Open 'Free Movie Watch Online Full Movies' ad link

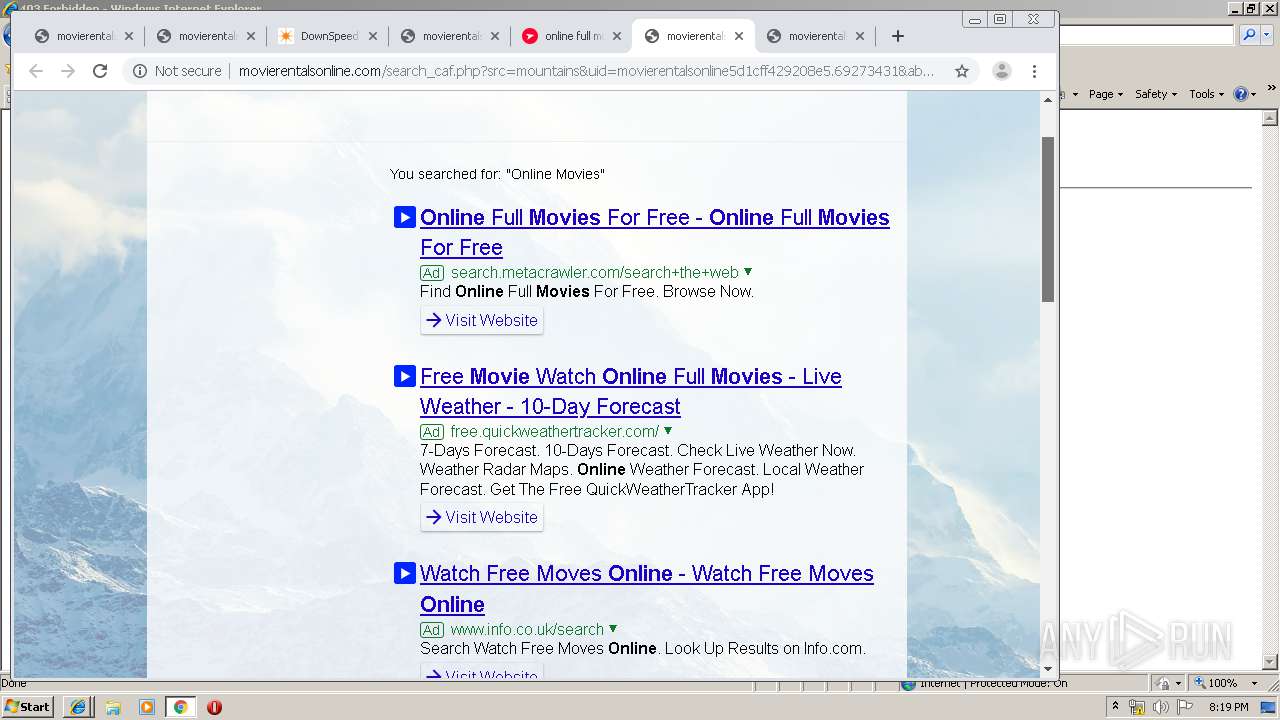click(x=631, y=391)
